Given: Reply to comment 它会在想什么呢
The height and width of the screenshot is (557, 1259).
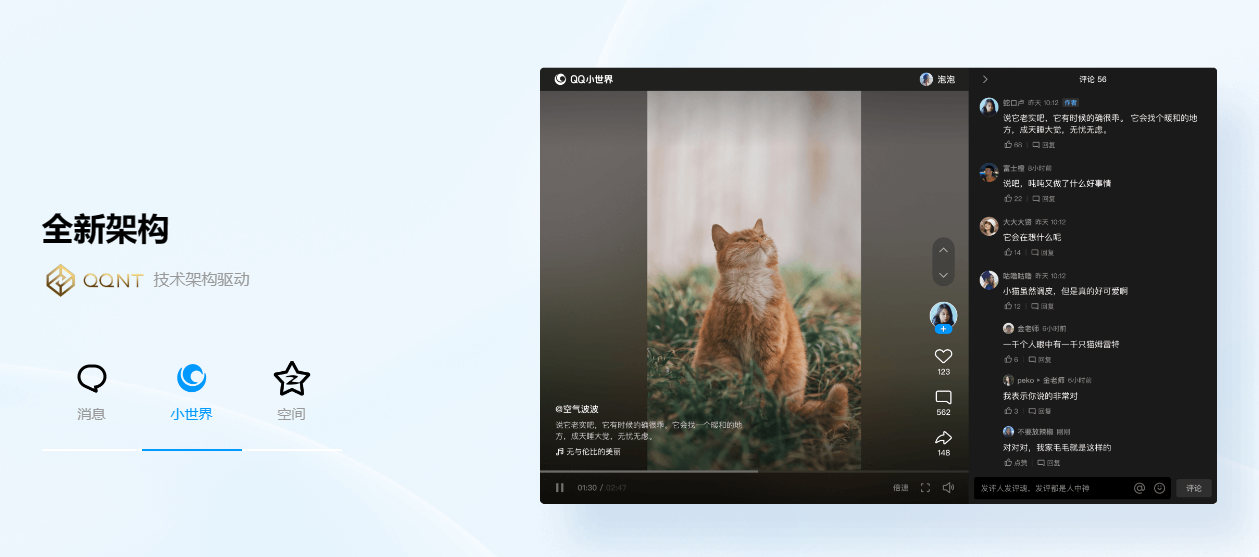Looking at the screenshot, I should coord(1043,252).
